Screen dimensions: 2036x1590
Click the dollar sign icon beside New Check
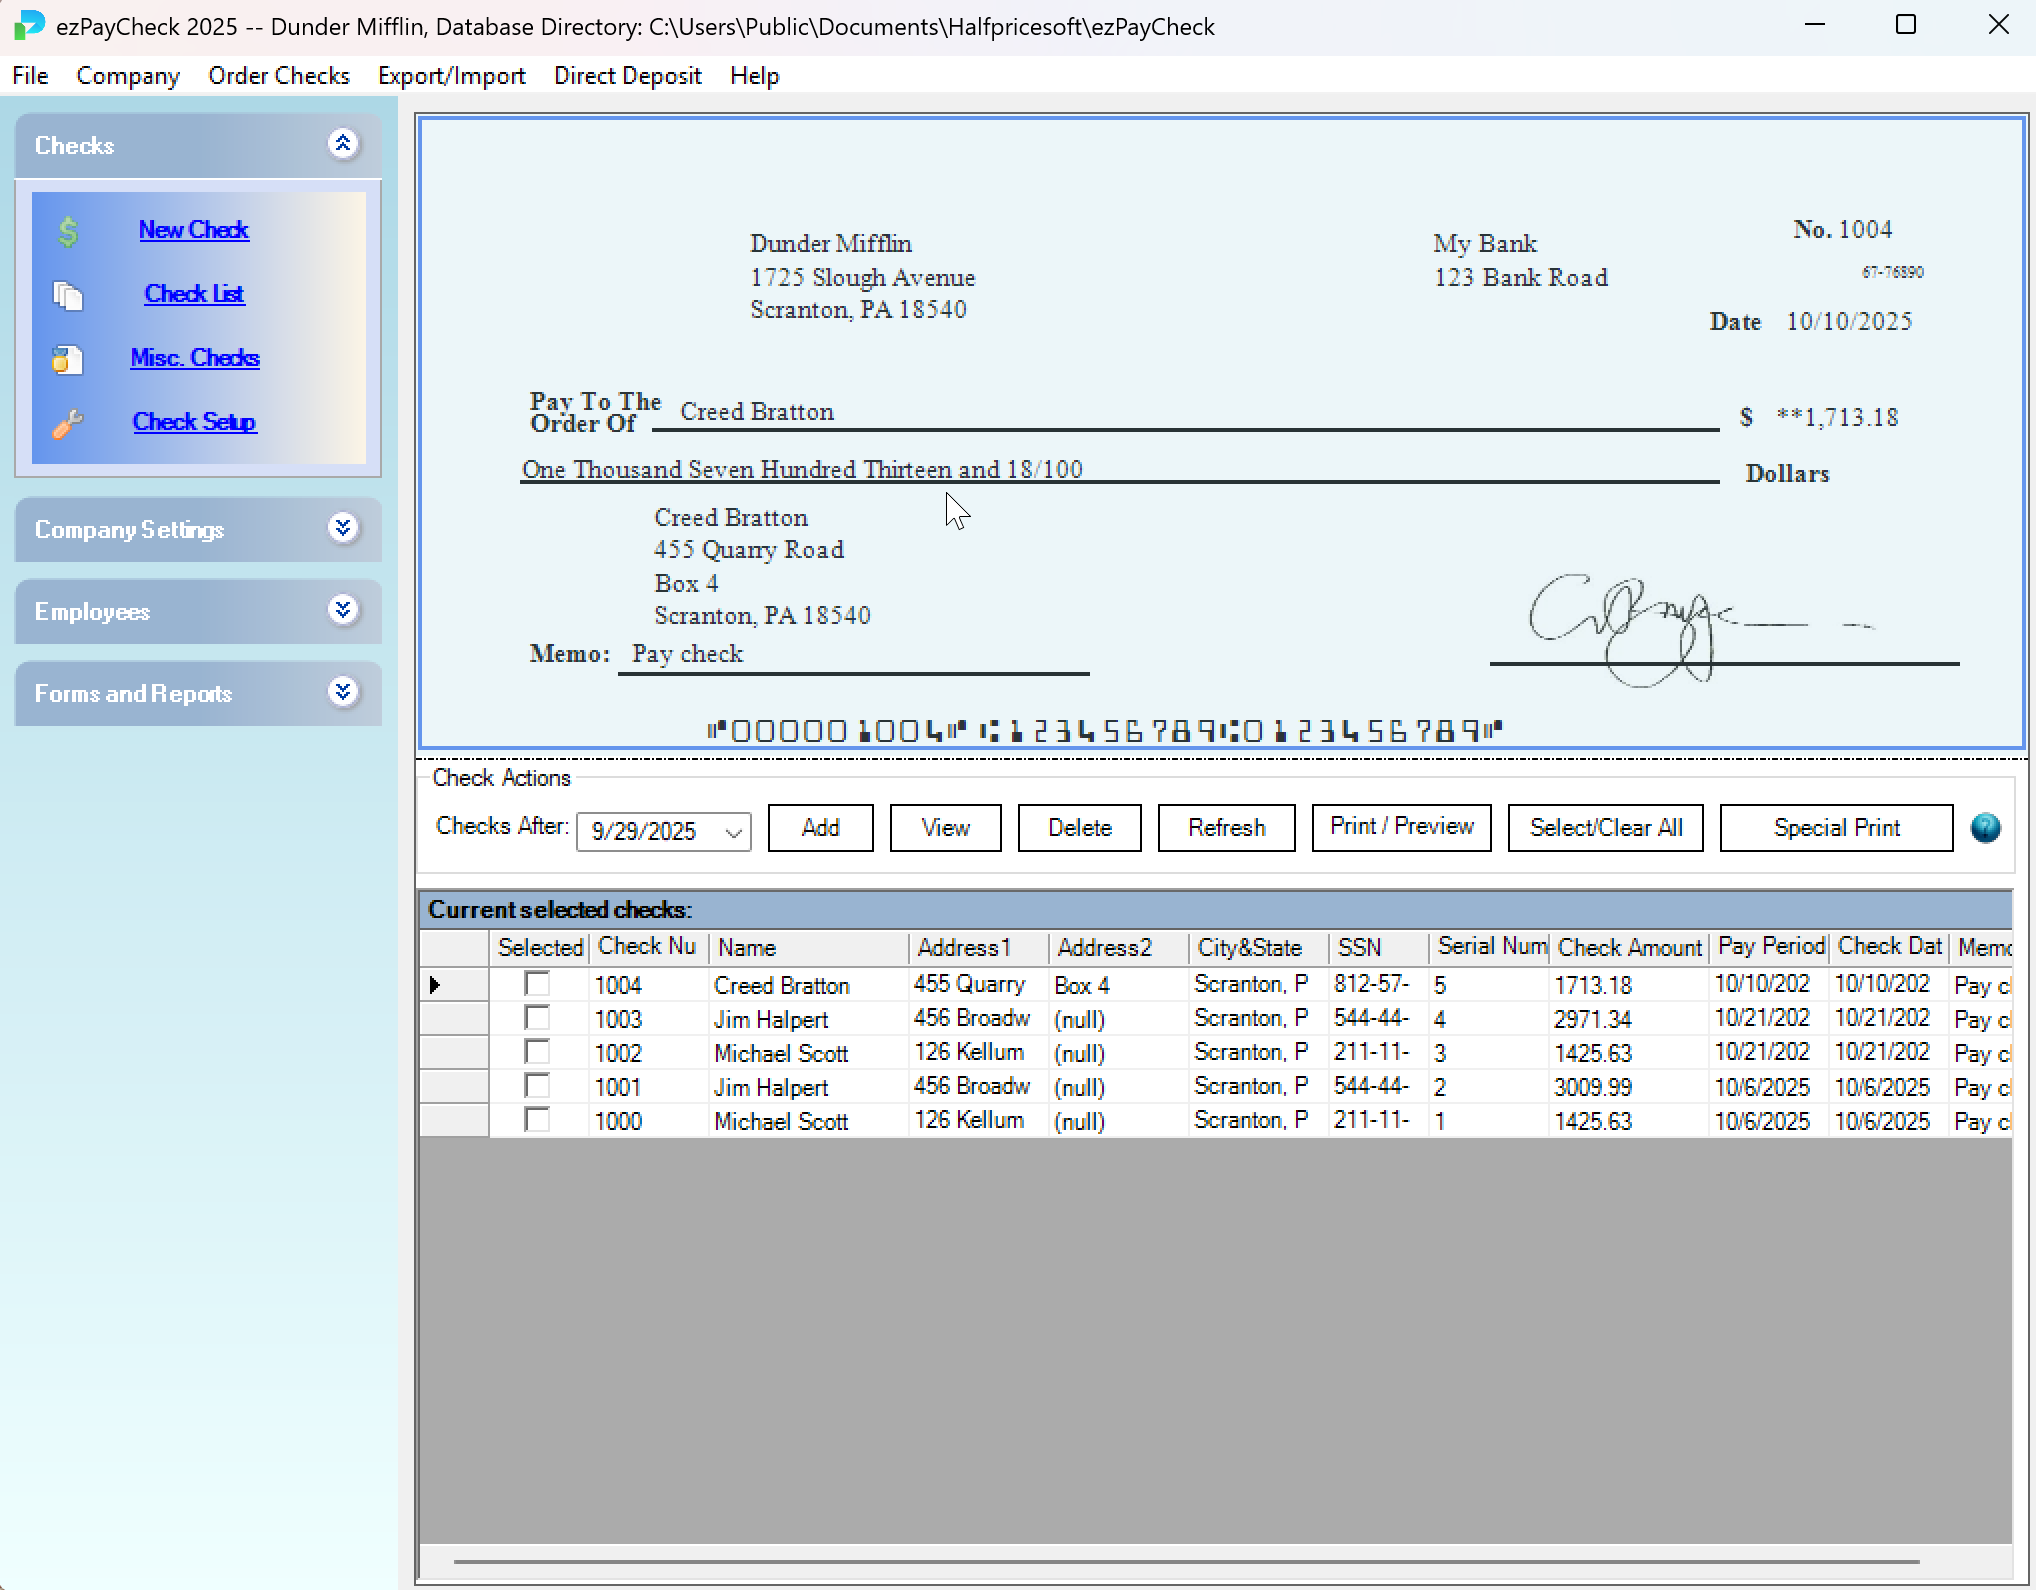point(67,231)
